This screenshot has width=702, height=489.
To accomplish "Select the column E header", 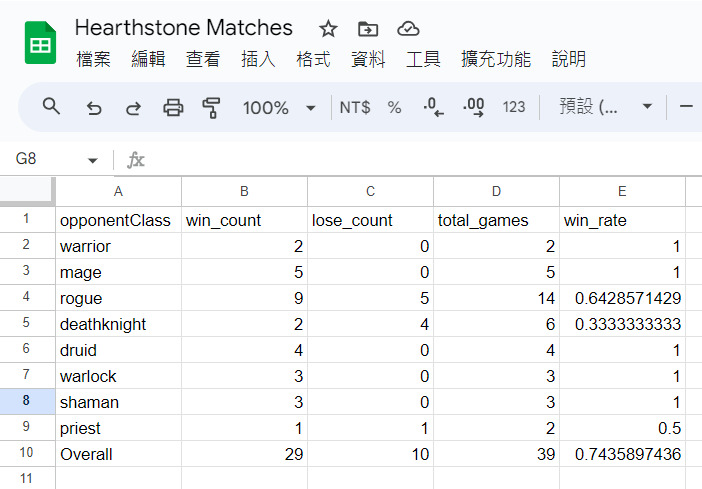I will (x=622, y=192).
